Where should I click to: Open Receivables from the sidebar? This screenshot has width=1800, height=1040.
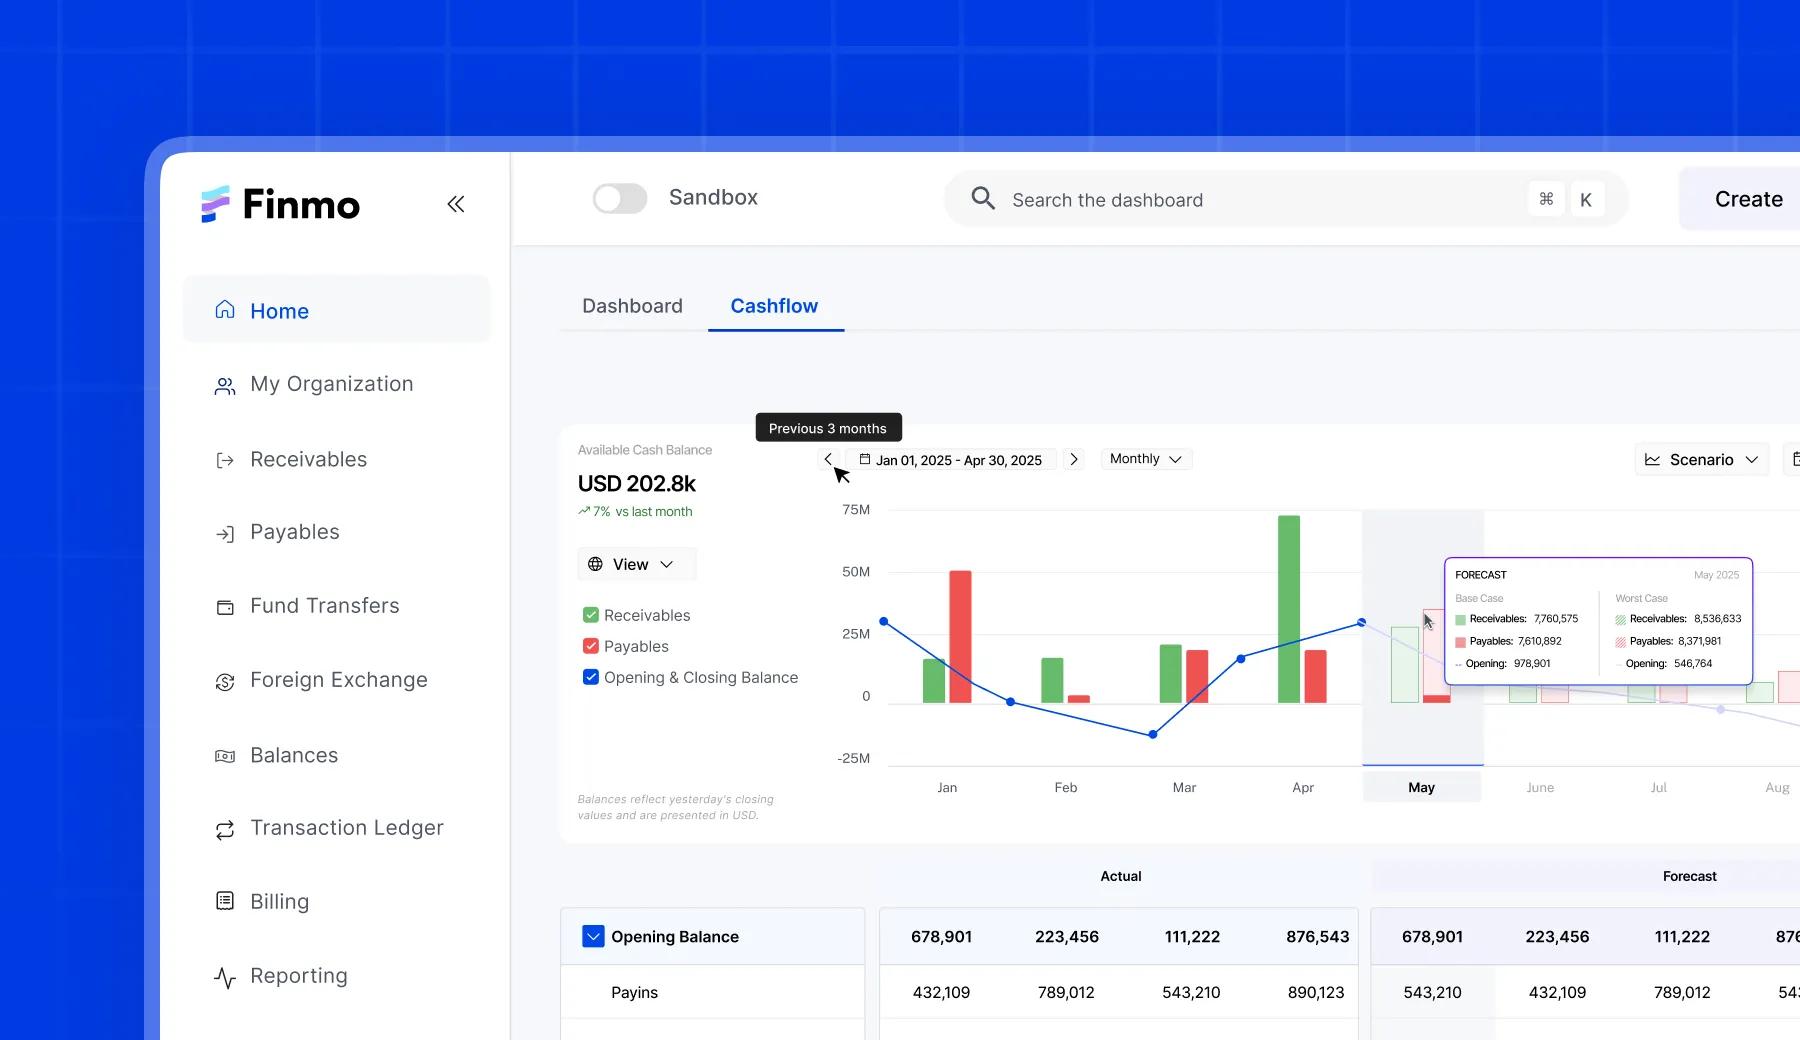(x=308, y=459)
